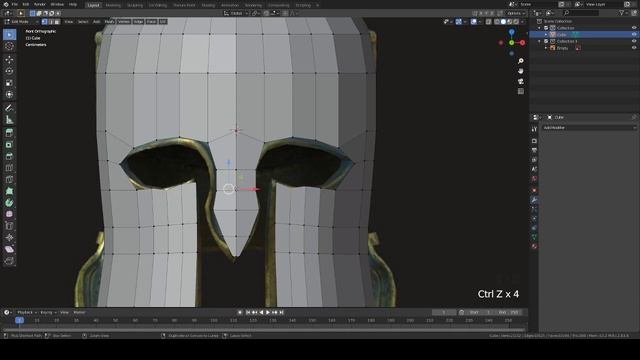Click the Blender logo icon
Viewport: 640px width, 360px height.
pyautogui.click(x=6, y=4)
